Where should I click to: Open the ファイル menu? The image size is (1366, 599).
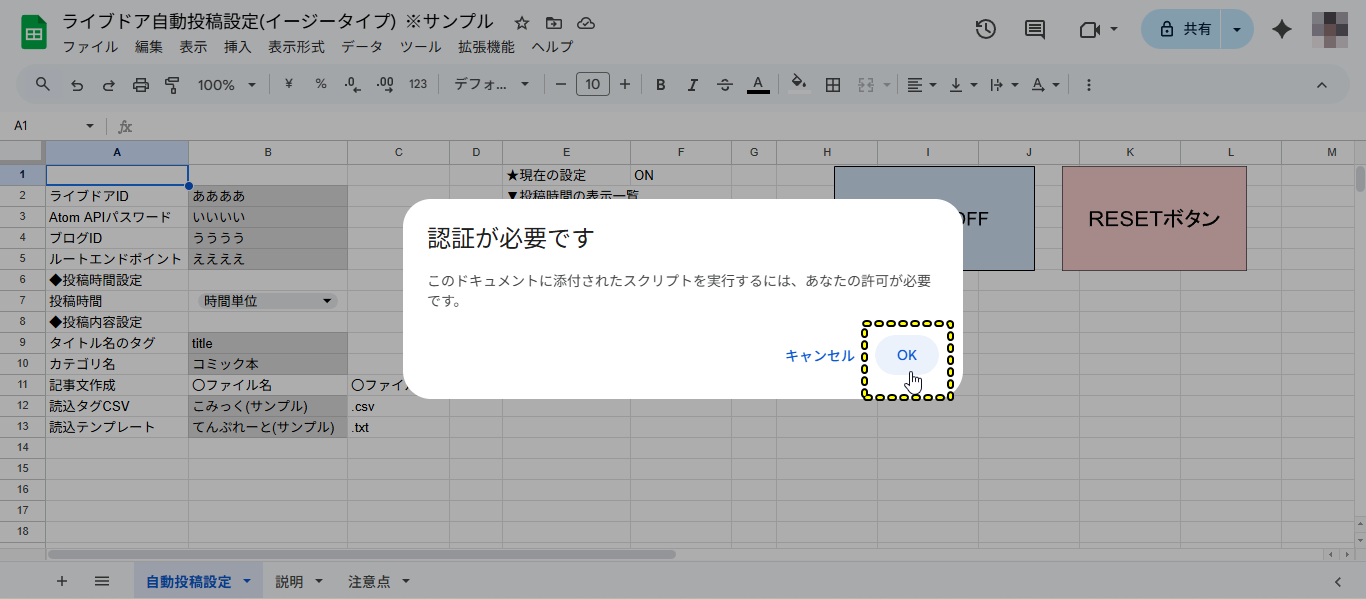(x=90, y=47)
